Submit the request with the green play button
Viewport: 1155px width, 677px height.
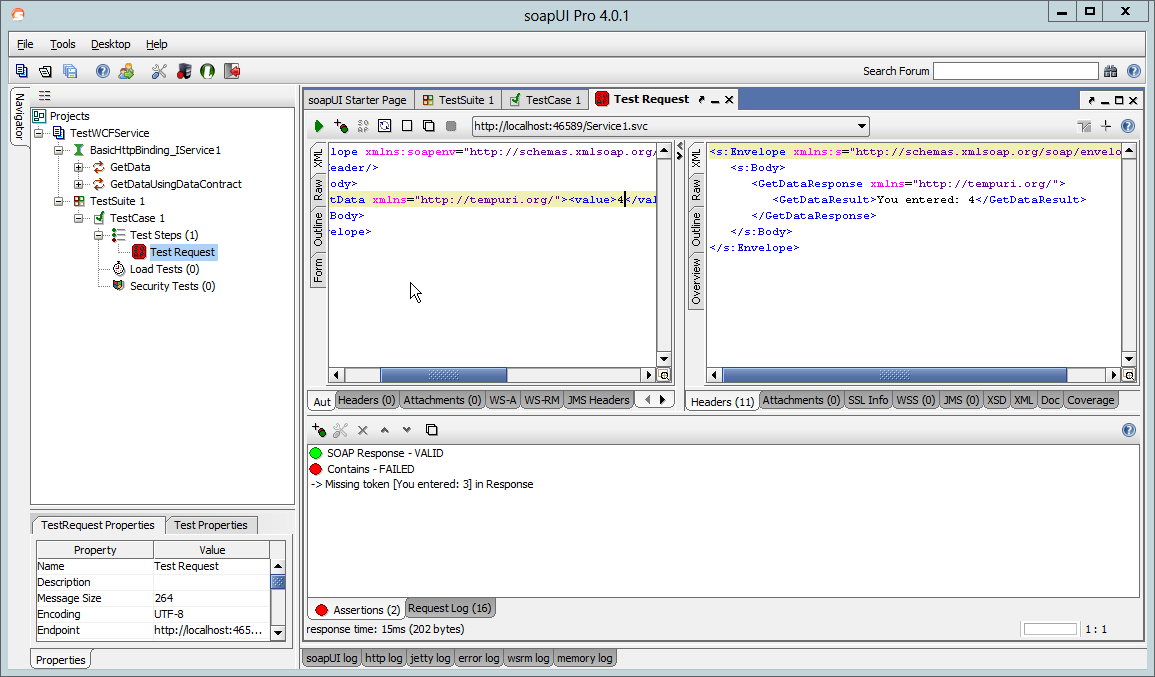319,126
